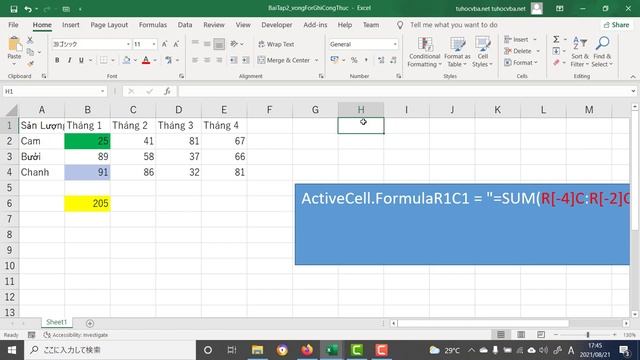Click the Decrease Font Size icon
Image resolution: width=640 pixels, height=360 pixels.
(176, 44)
